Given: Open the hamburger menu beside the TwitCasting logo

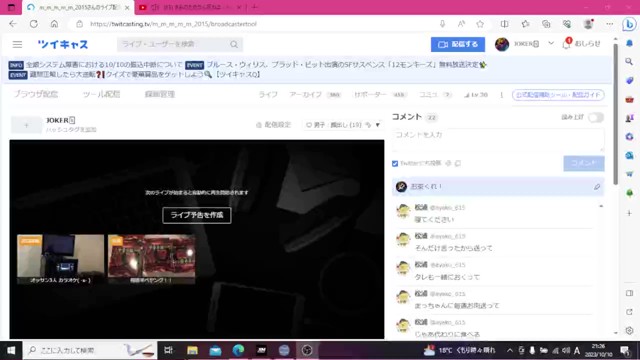Looking at the screenshot, I should tap(17, 44).
